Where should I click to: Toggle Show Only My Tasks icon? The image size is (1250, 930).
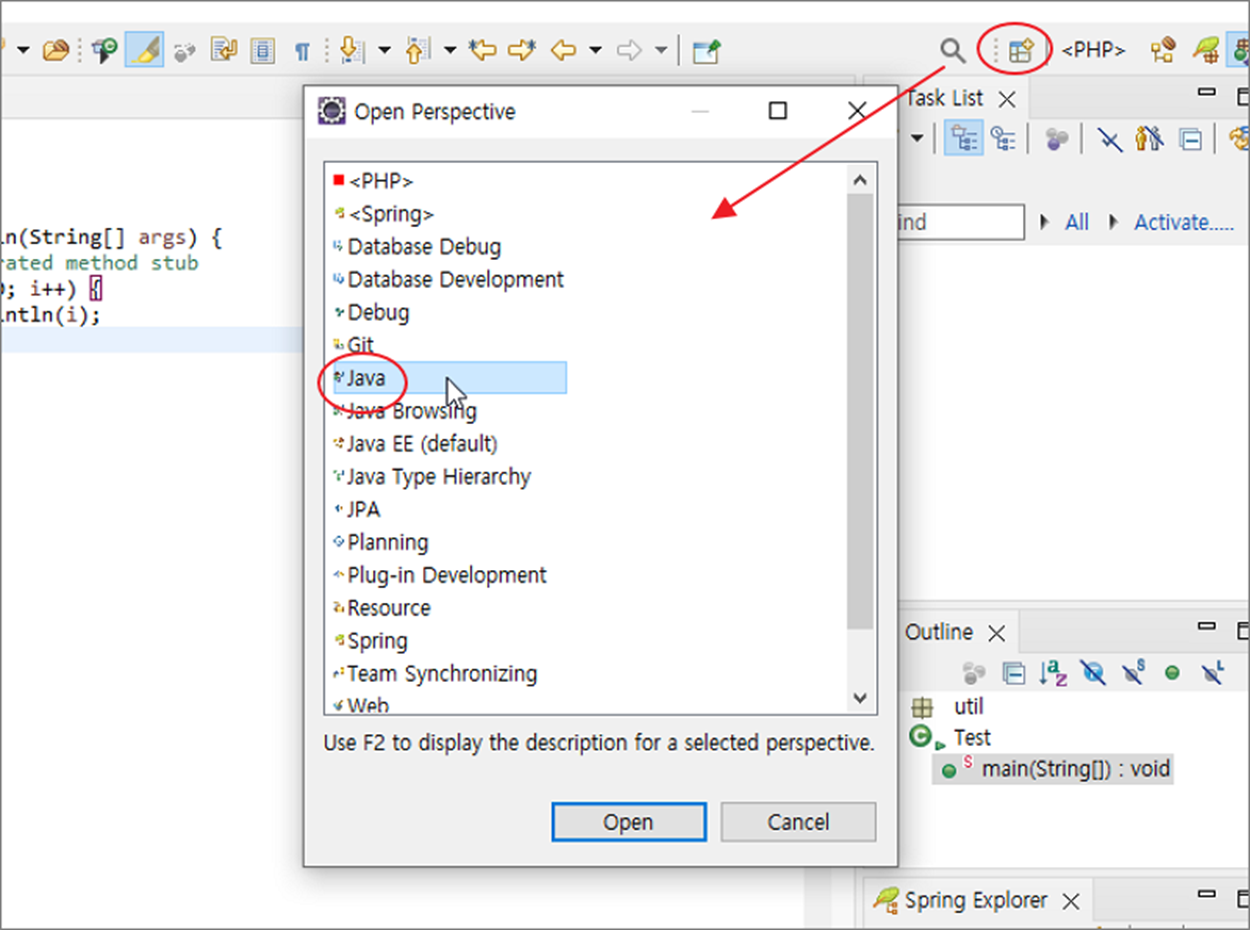coord(1149,139)
